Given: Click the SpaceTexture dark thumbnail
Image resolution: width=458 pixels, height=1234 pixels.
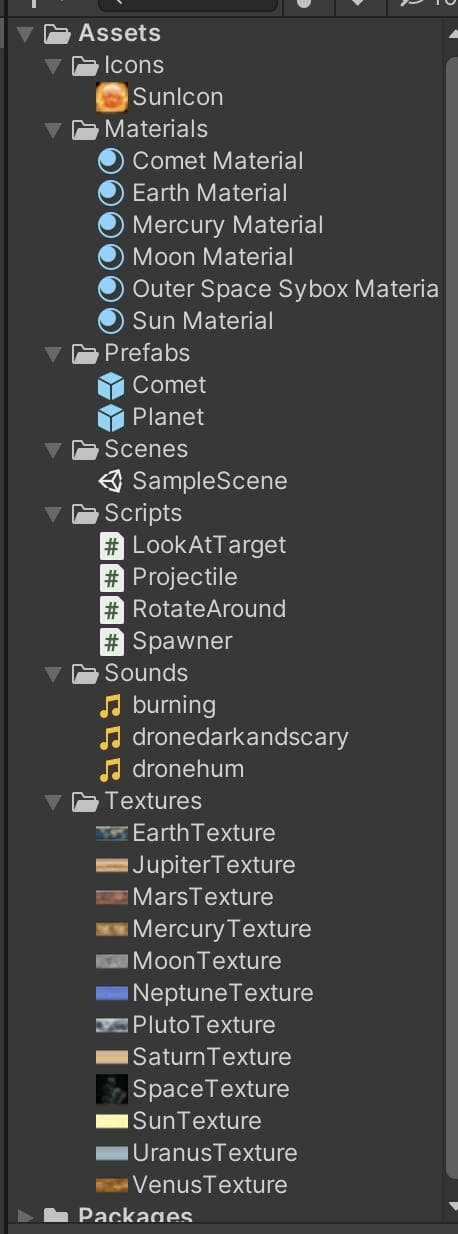Looking at the screenshot, I should (112, 1089).
